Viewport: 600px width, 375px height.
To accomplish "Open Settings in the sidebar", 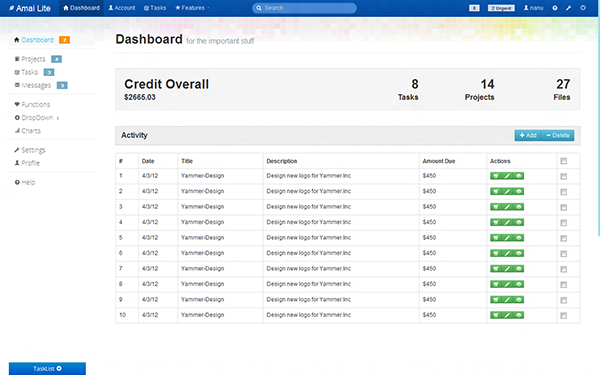I will click(30, 150).
